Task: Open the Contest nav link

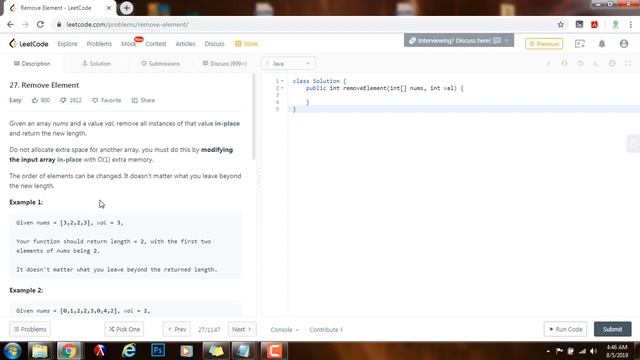Action: point(156,44)
